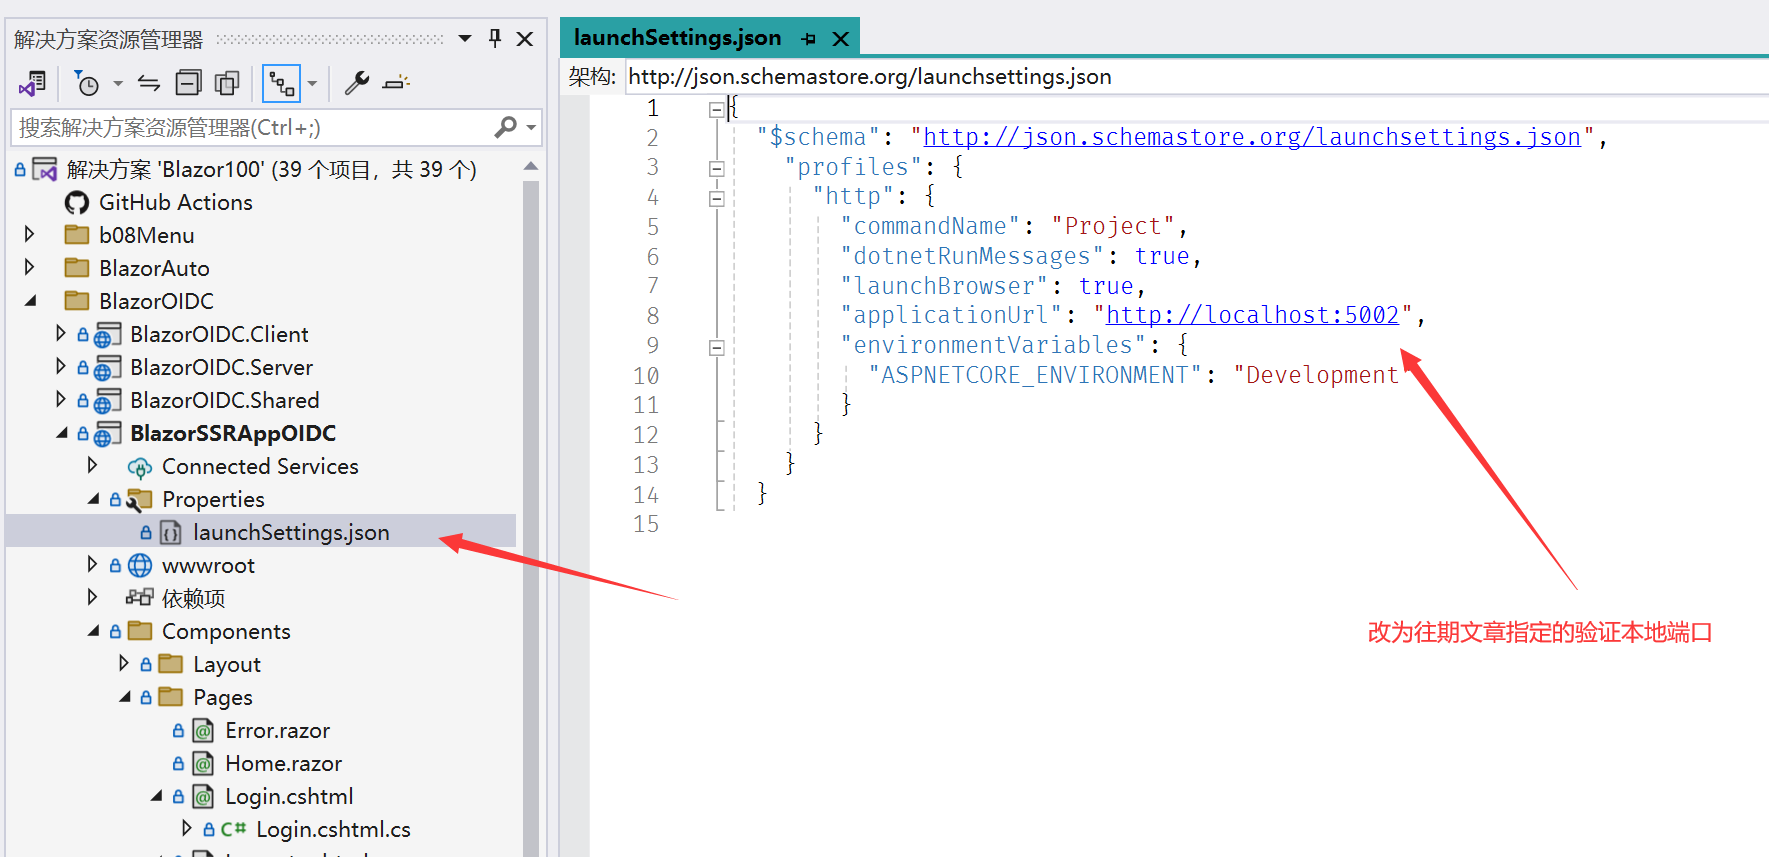This screenshot has width=1769, height=857.
Task: Collapse the Pages folder
Action: [x=124, y=696]
